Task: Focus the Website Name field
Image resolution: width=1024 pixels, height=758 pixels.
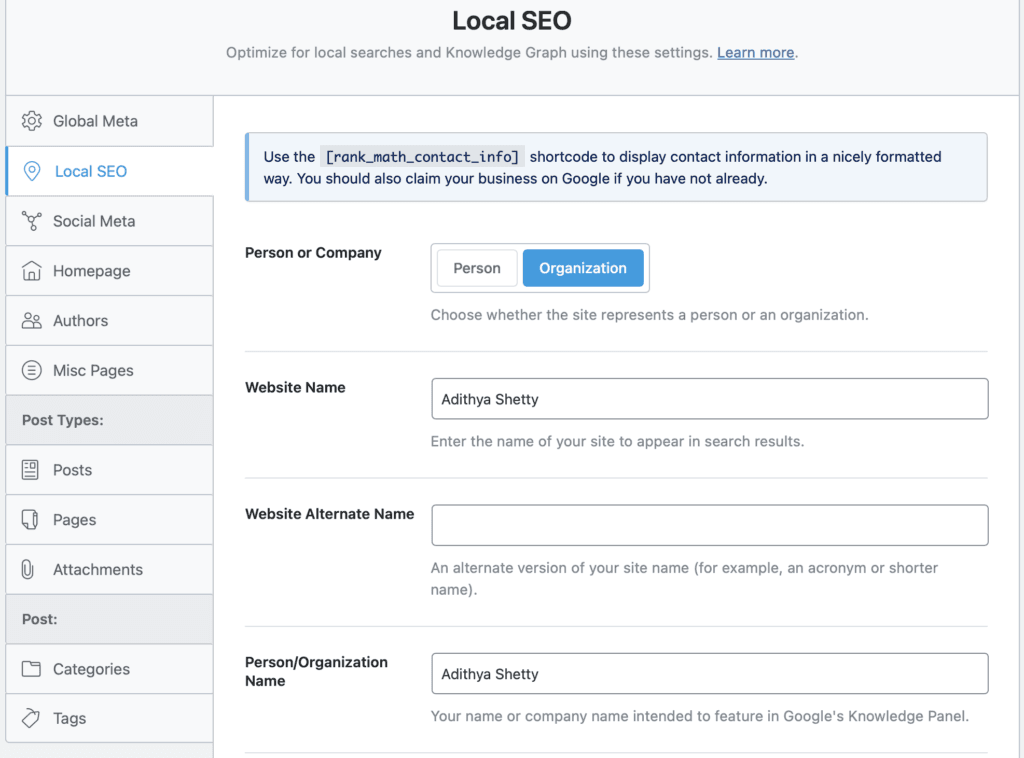Action: coord(710,399)
